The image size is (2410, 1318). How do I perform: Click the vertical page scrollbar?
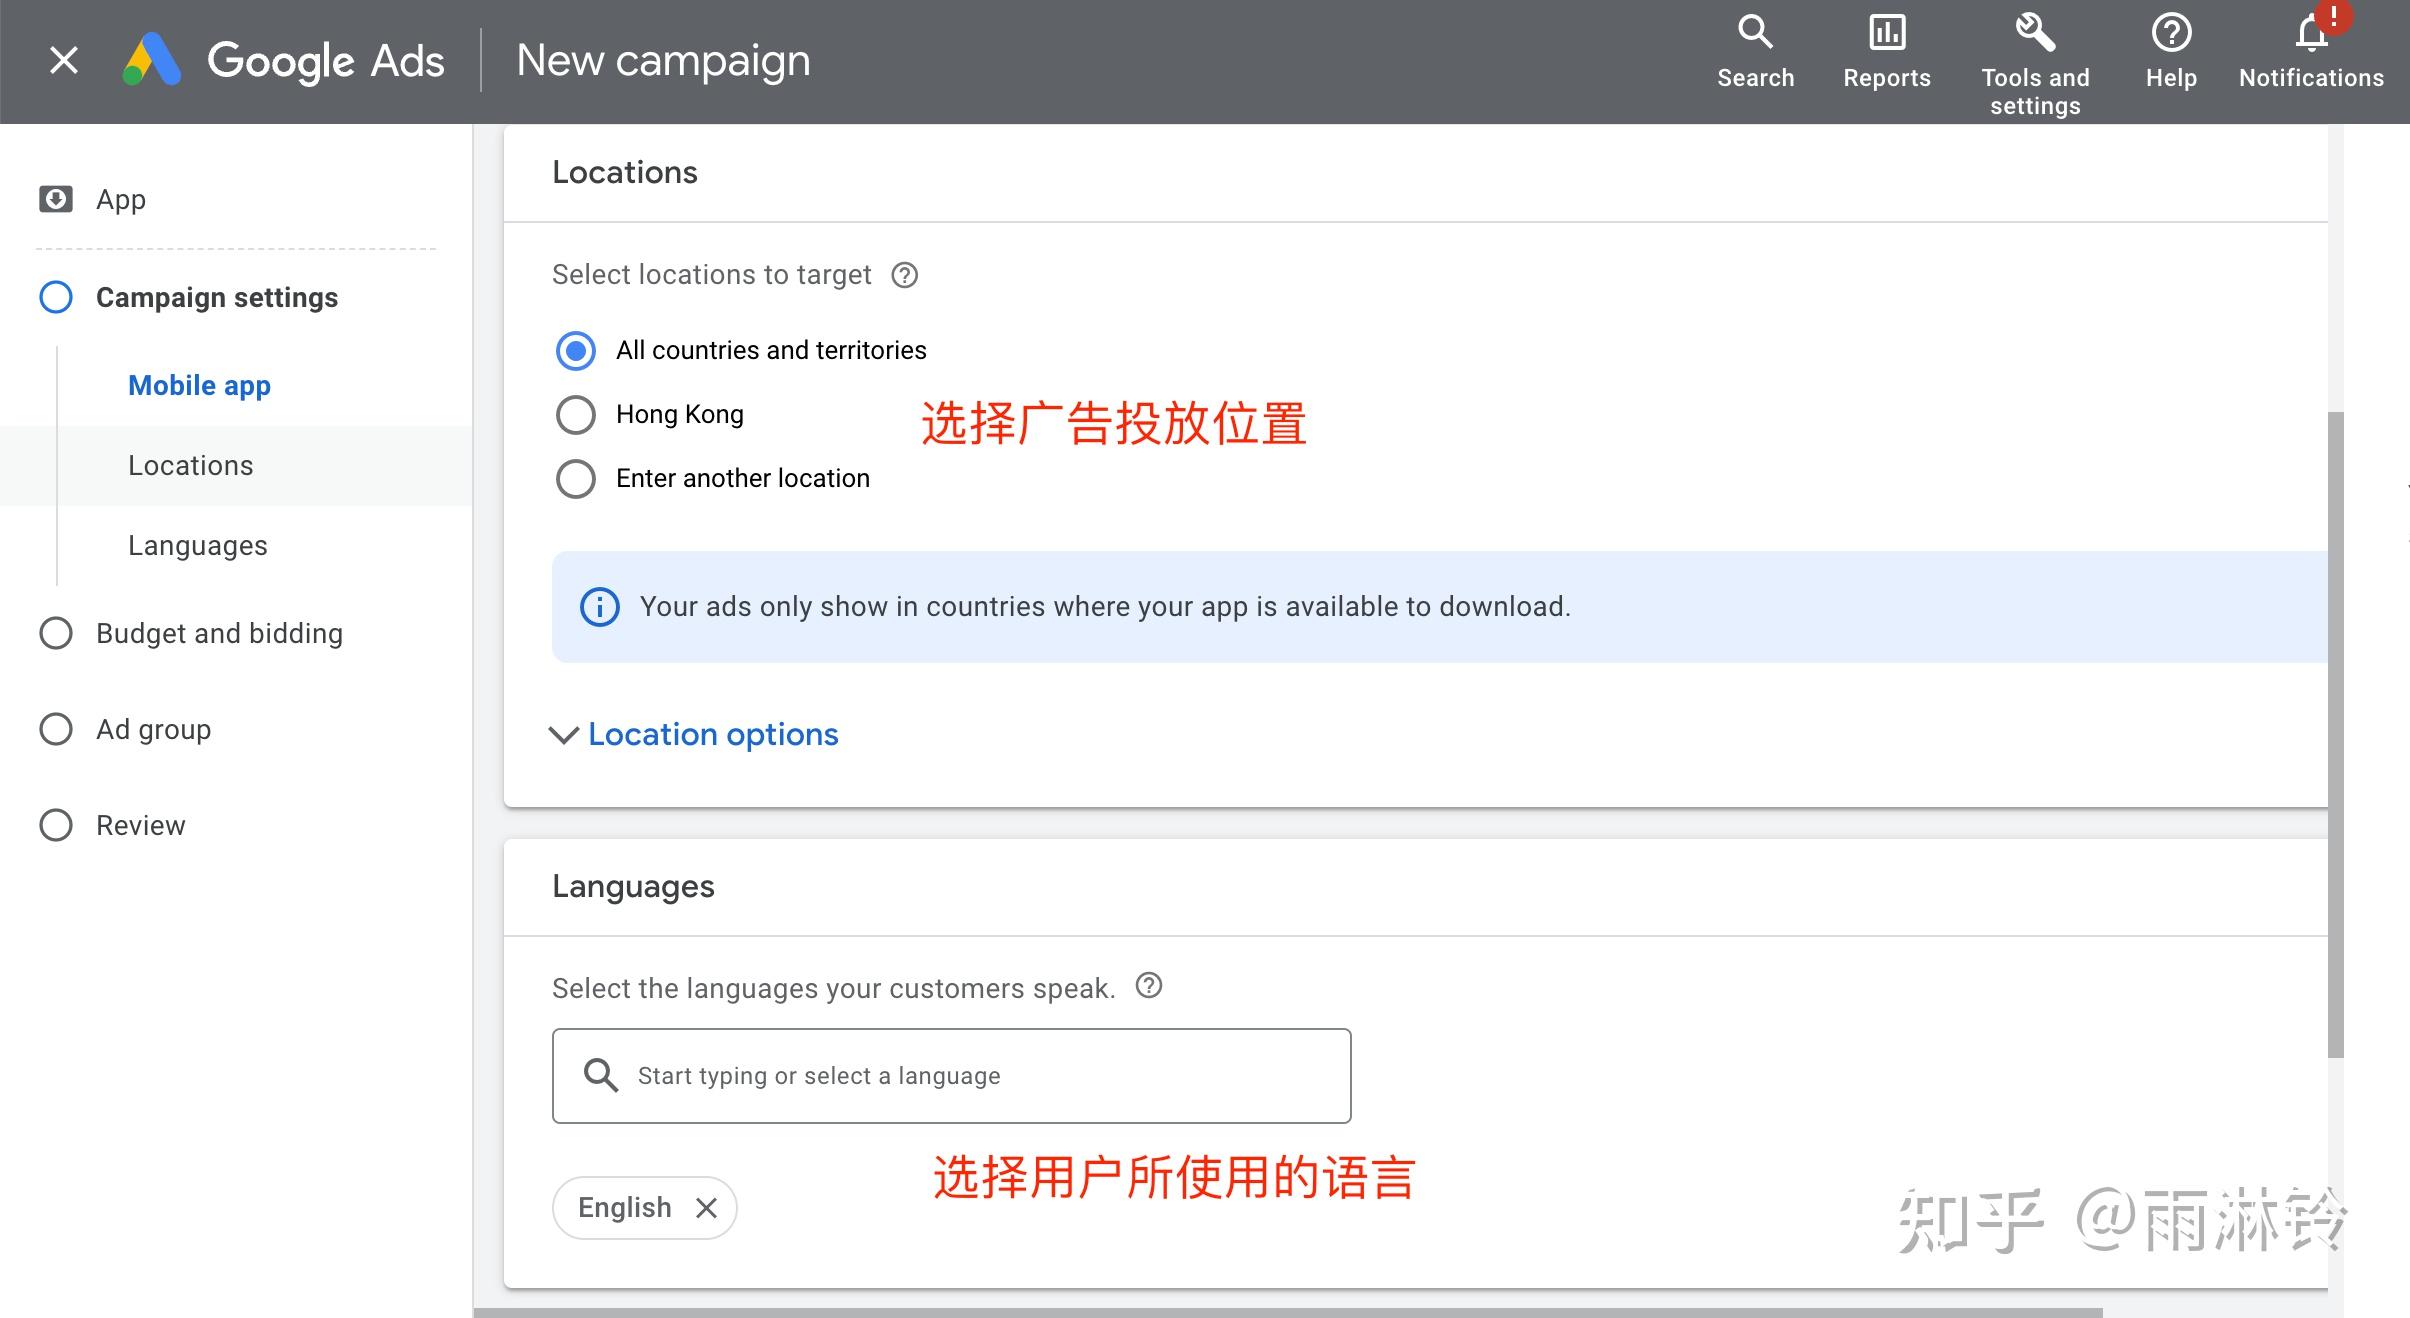(2336, 735)
